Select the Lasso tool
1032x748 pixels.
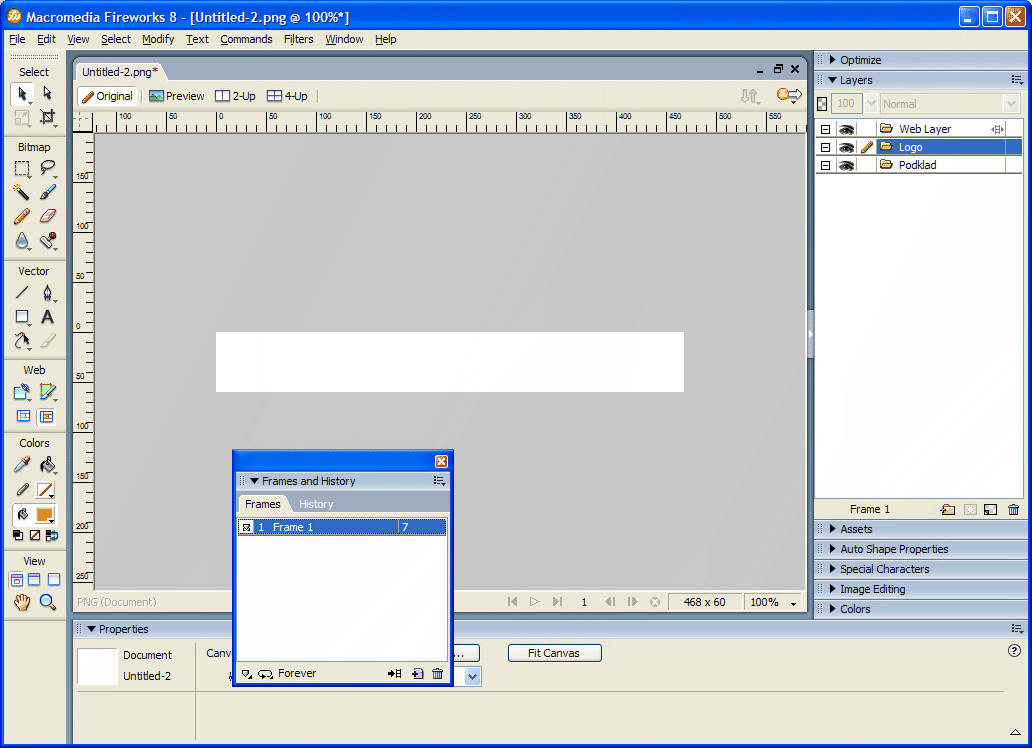pos(47,169)
